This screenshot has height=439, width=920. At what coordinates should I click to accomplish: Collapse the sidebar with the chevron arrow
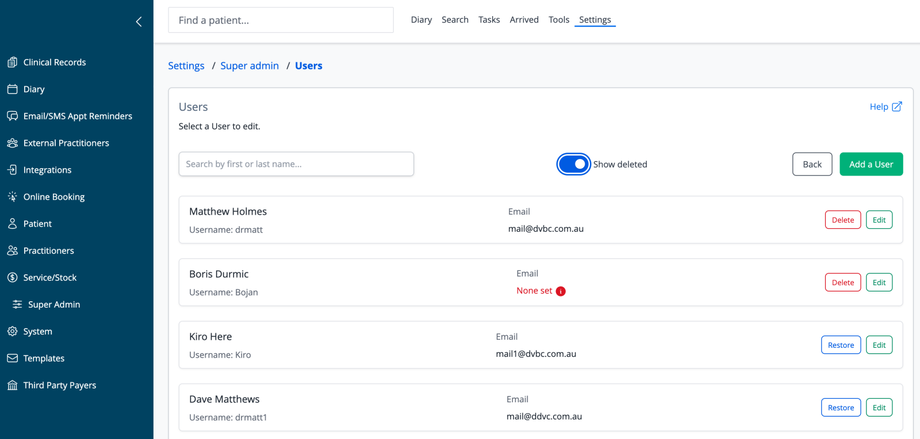139,21
